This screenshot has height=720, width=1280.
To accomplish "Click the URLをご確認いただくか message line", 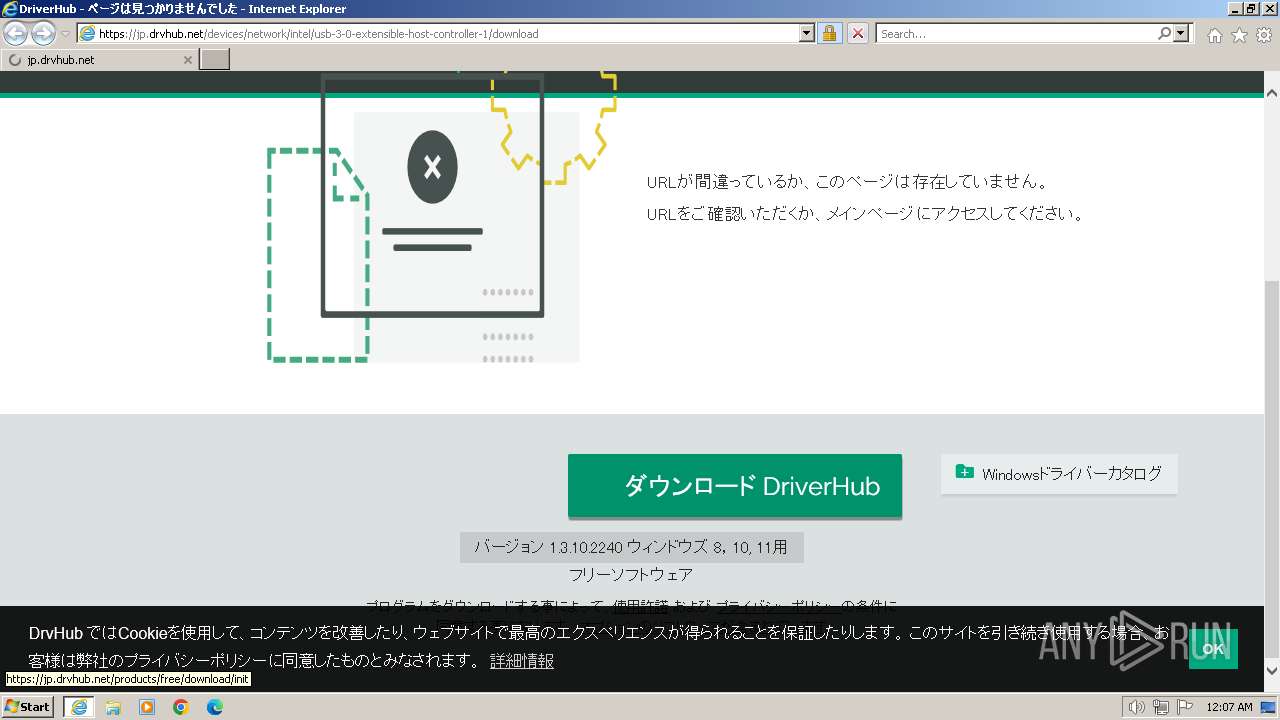I will click(x=865, y=214).
